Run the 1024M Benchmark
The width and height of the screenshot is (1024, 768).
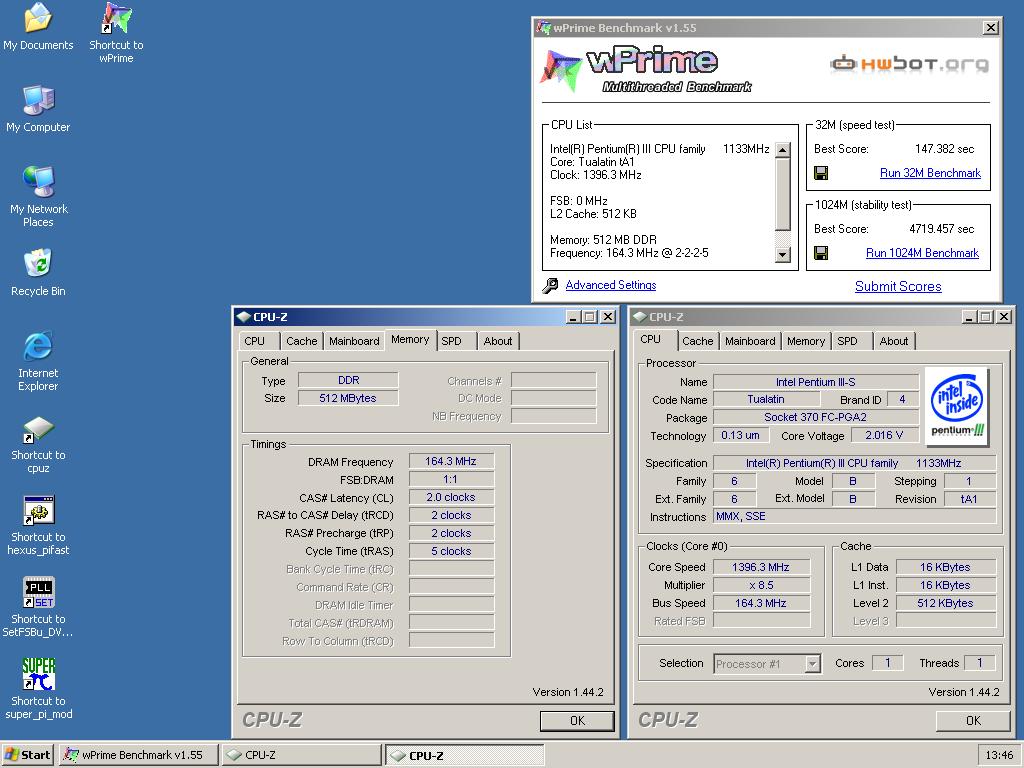[922, 253]
